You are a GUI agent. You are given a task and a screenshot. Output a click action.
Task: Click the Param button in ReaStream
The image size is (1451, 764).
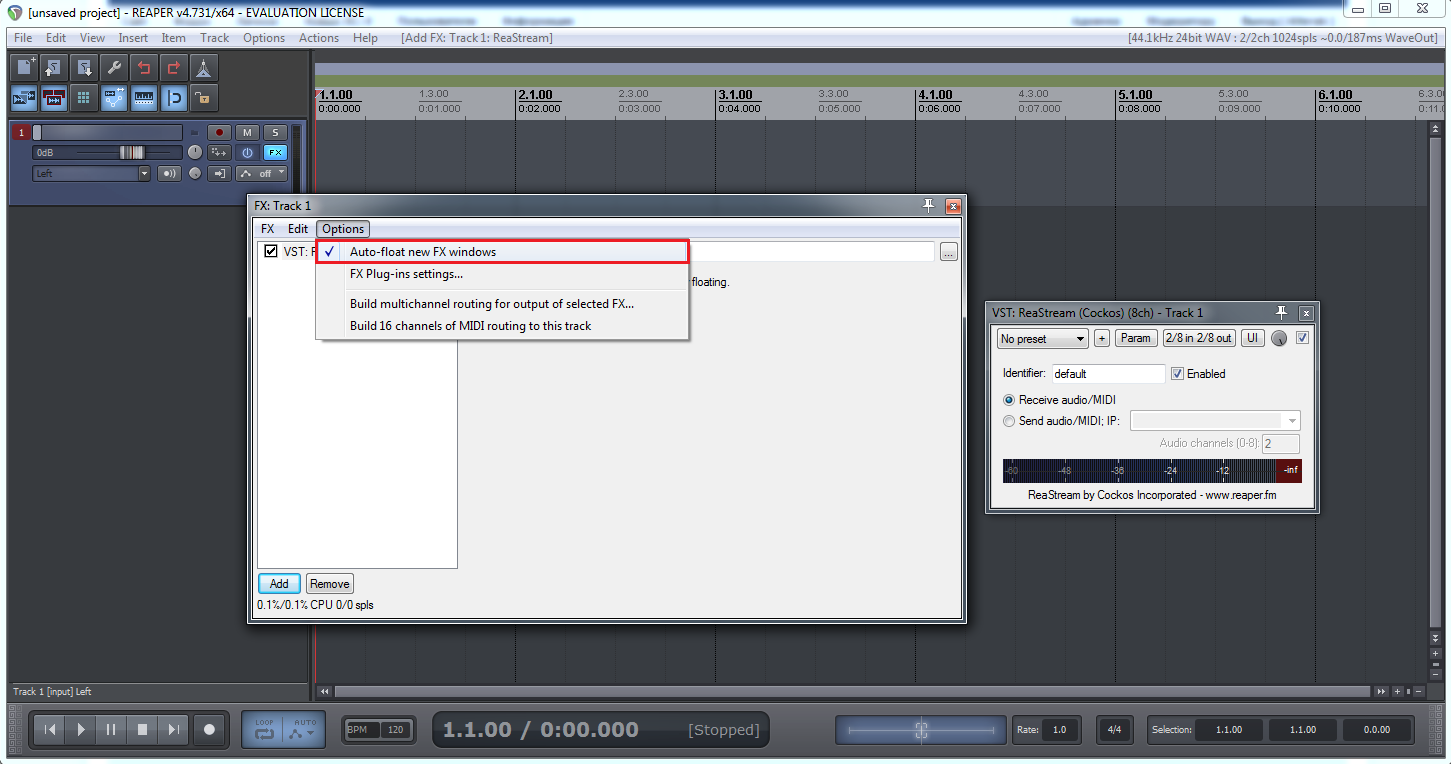1135,339
